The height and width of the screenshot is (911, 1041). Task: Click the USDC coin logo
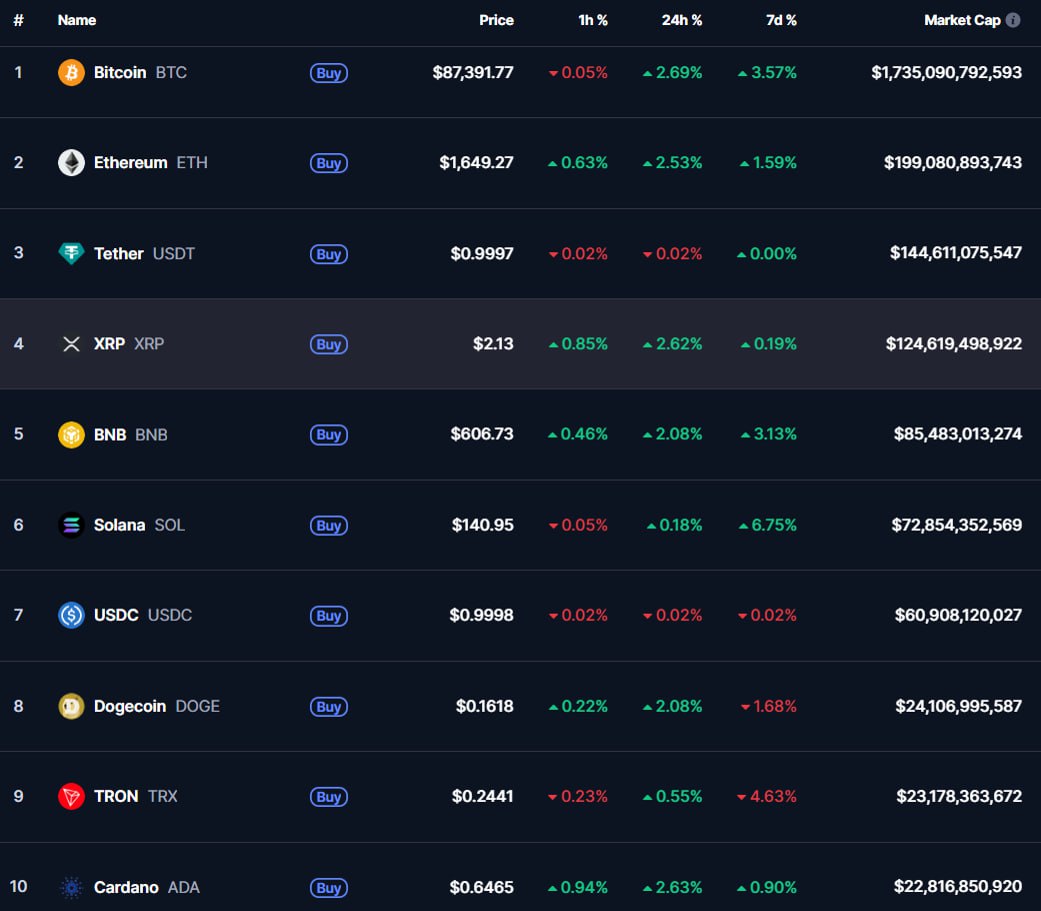click(x=71, y=616)
